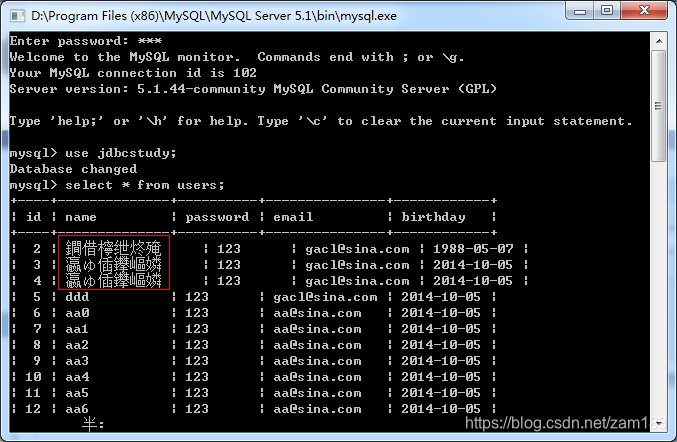The image size is (677, 442).
Task: Click the 'Enter password: ***' line
Action: (85, 41)
